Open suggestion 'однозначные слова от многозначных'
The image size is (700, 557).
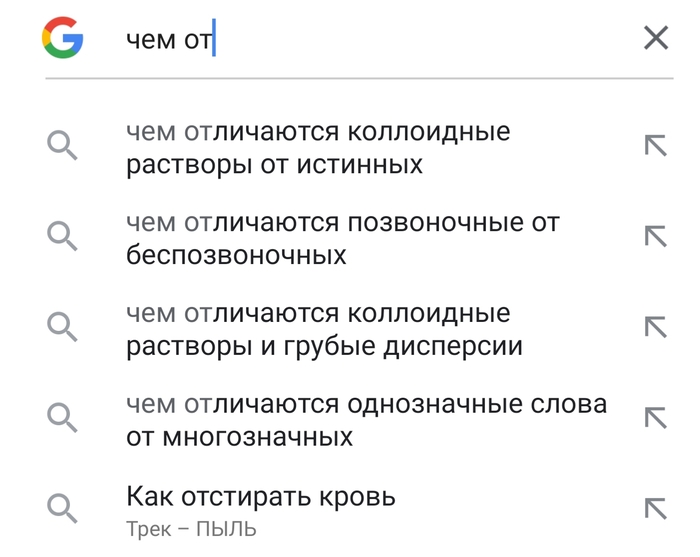(366, 420)
